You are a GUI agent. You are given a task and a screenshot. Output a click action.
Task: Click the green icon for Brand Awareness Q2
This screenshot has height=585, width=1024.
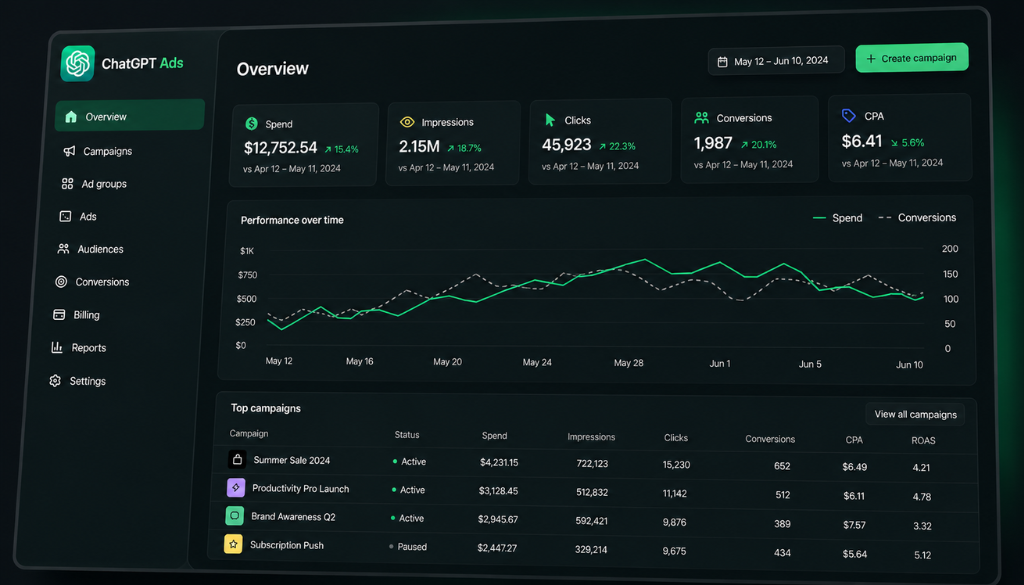point(234,515)
